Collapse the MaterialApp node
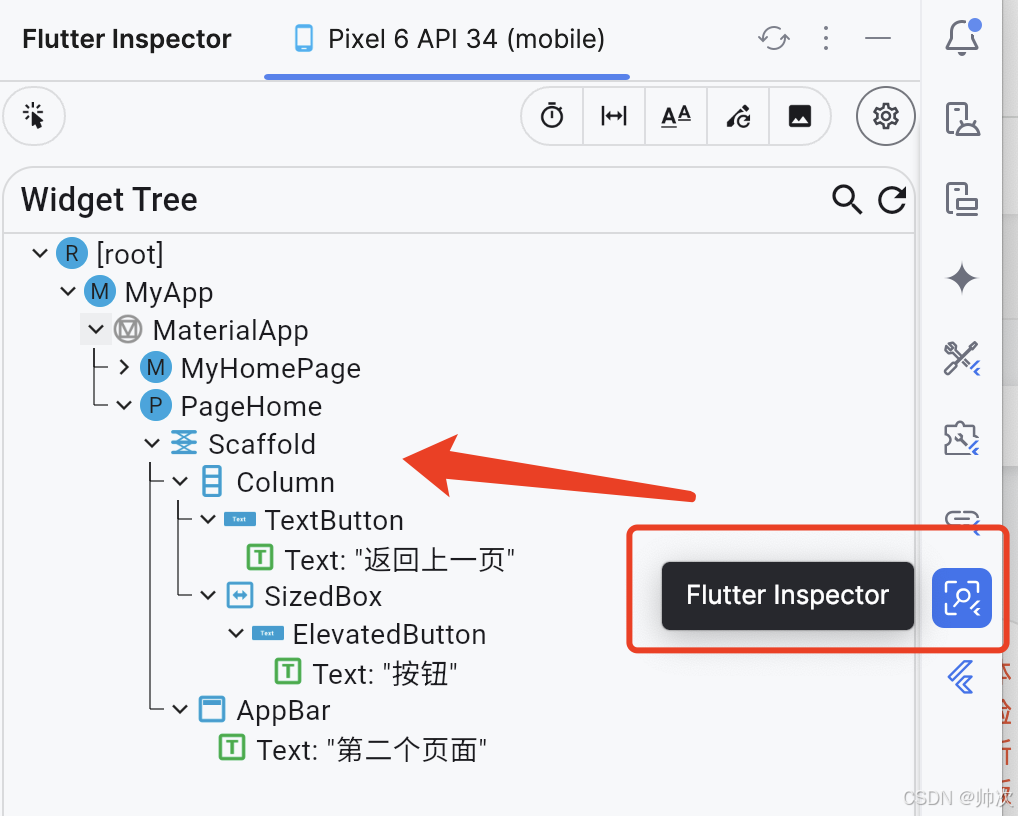Screen dimensions: 1018x816 (96, 329)
